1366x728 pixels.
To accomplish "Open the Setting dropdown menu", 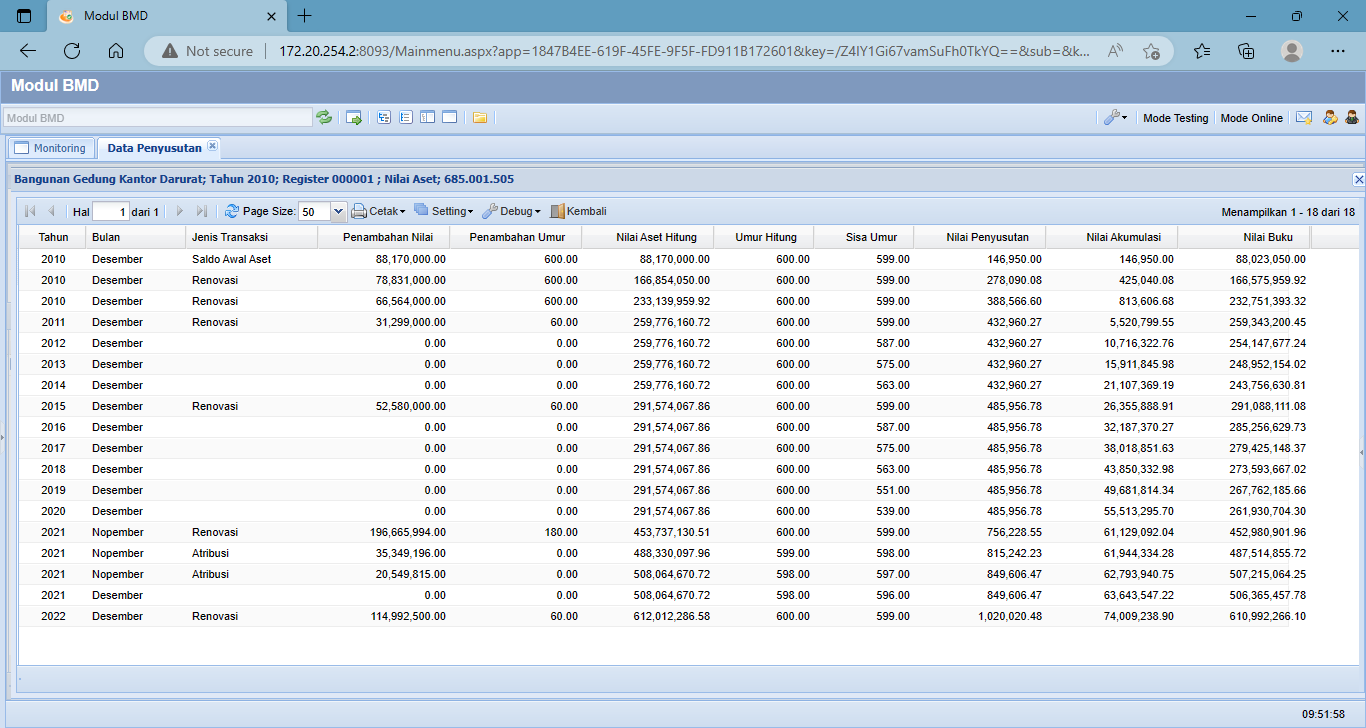I will click(443, 211).
